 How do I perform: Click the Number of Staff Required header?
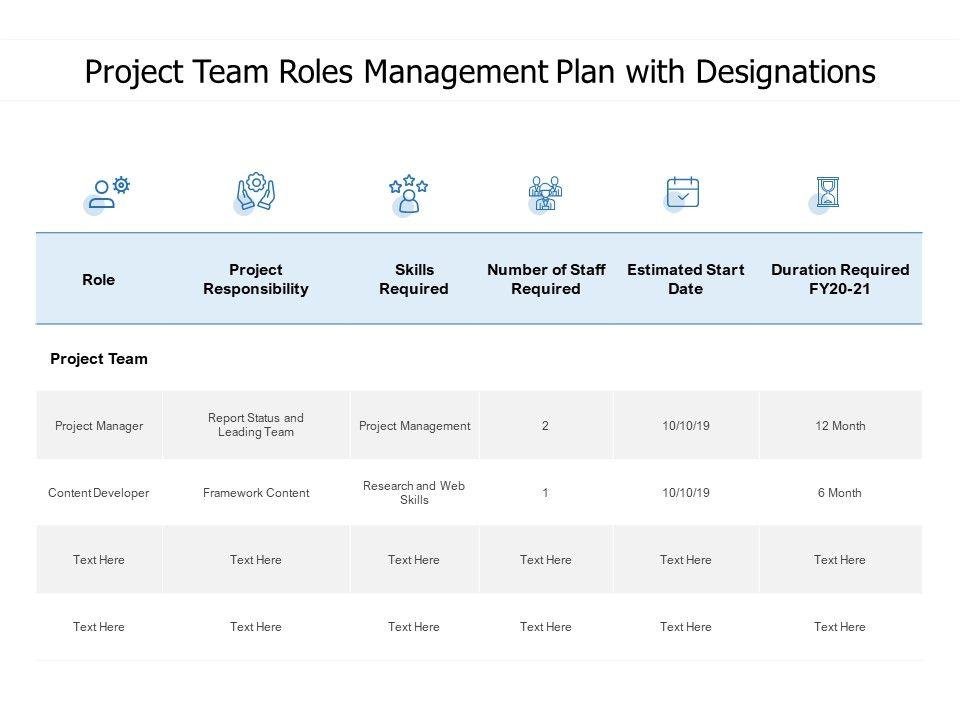point(546,279)
